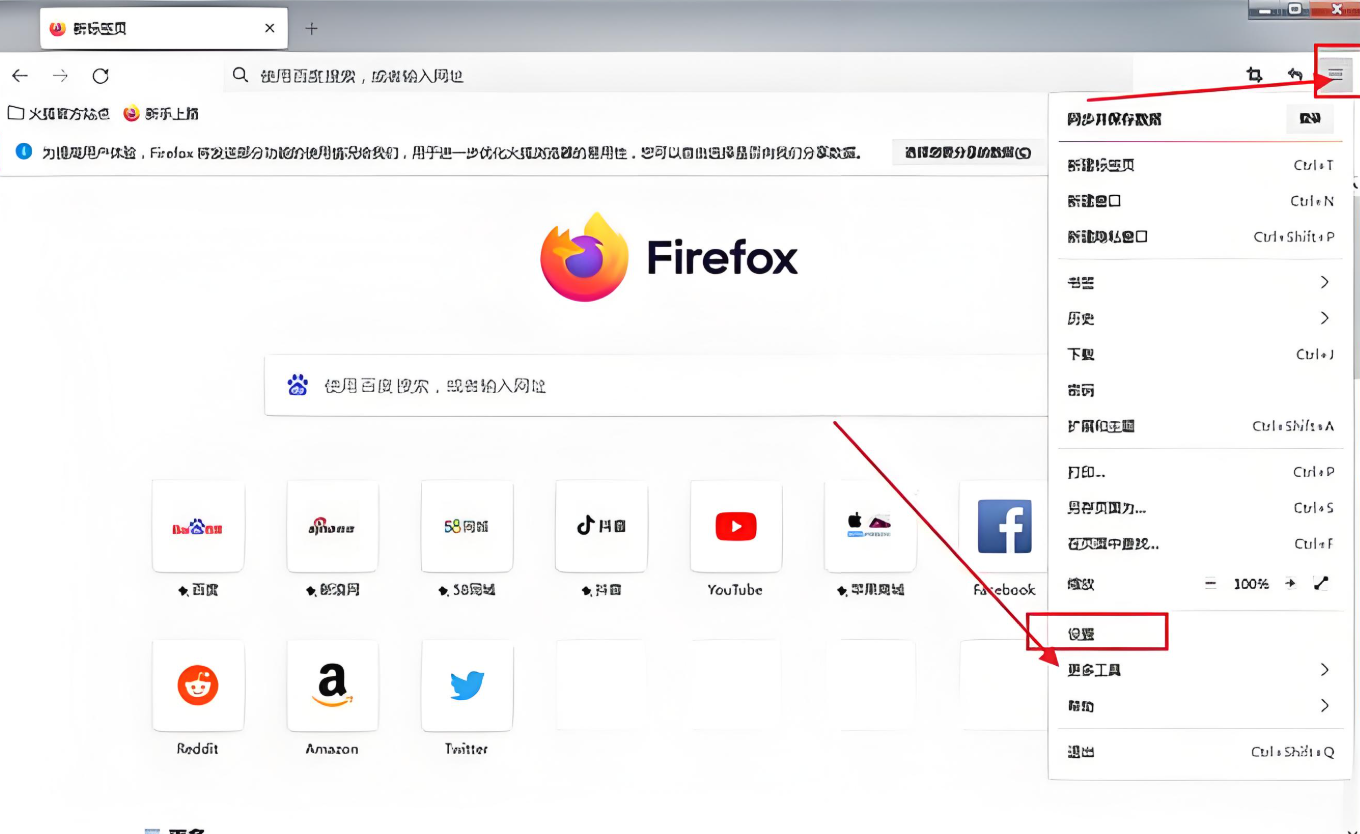Screen dimensions: 1360x834
Task: Choose the Ctrl+N new window menu item
Action: pyautogui.click(x=1200, y=201)
